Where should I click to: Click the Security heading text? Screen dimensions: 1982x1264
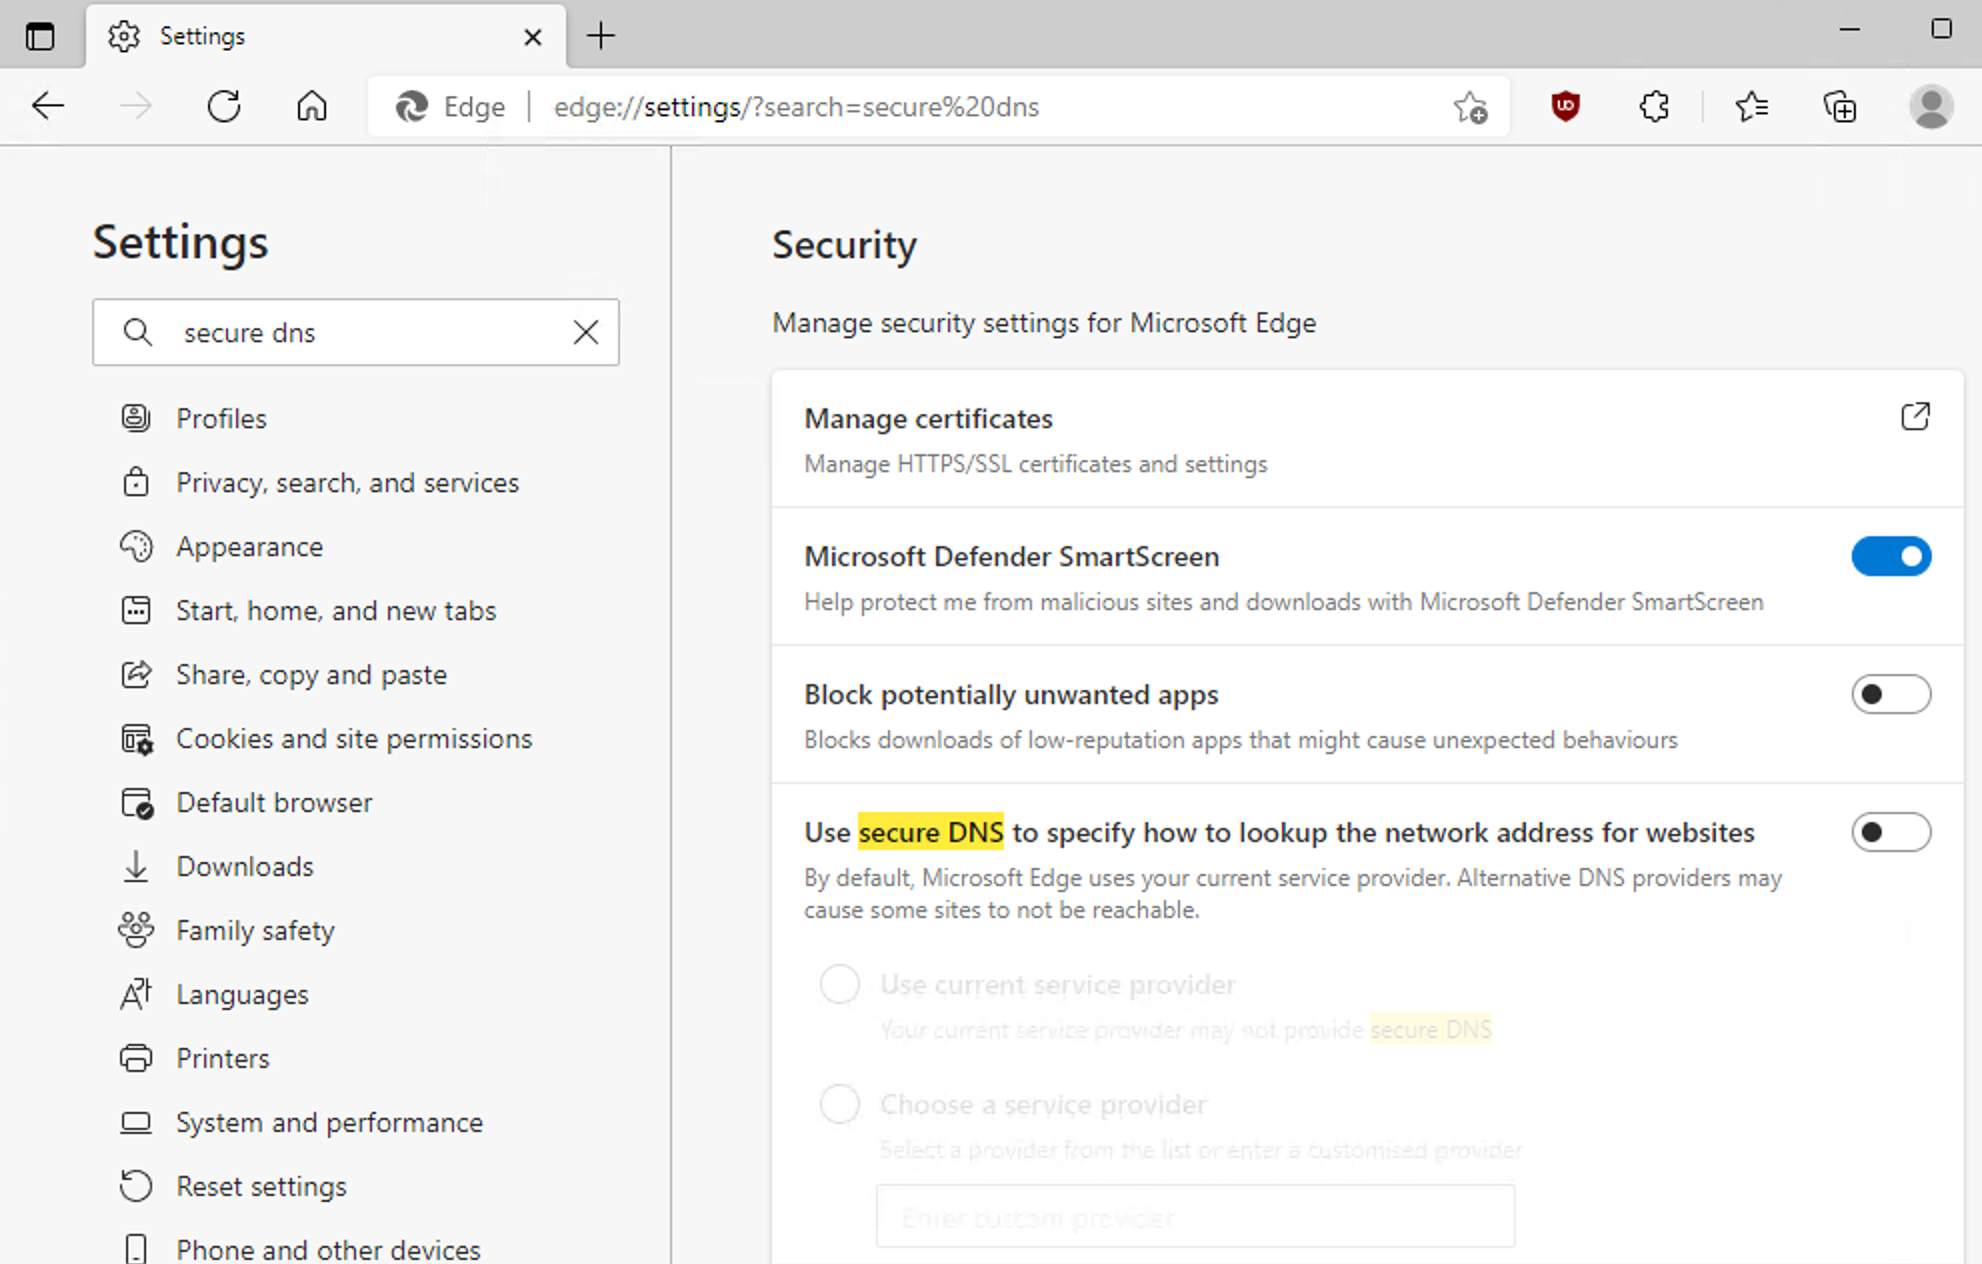click(x=844, y=245)
